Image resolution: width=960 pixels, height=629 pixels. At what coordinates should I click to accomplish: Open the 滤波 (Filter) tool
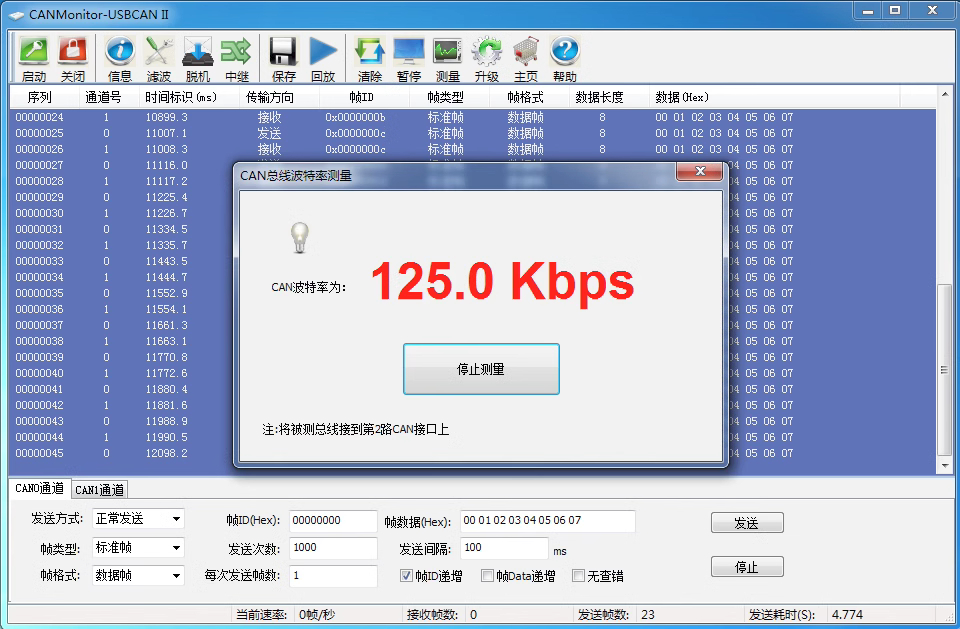click(159, 56)
